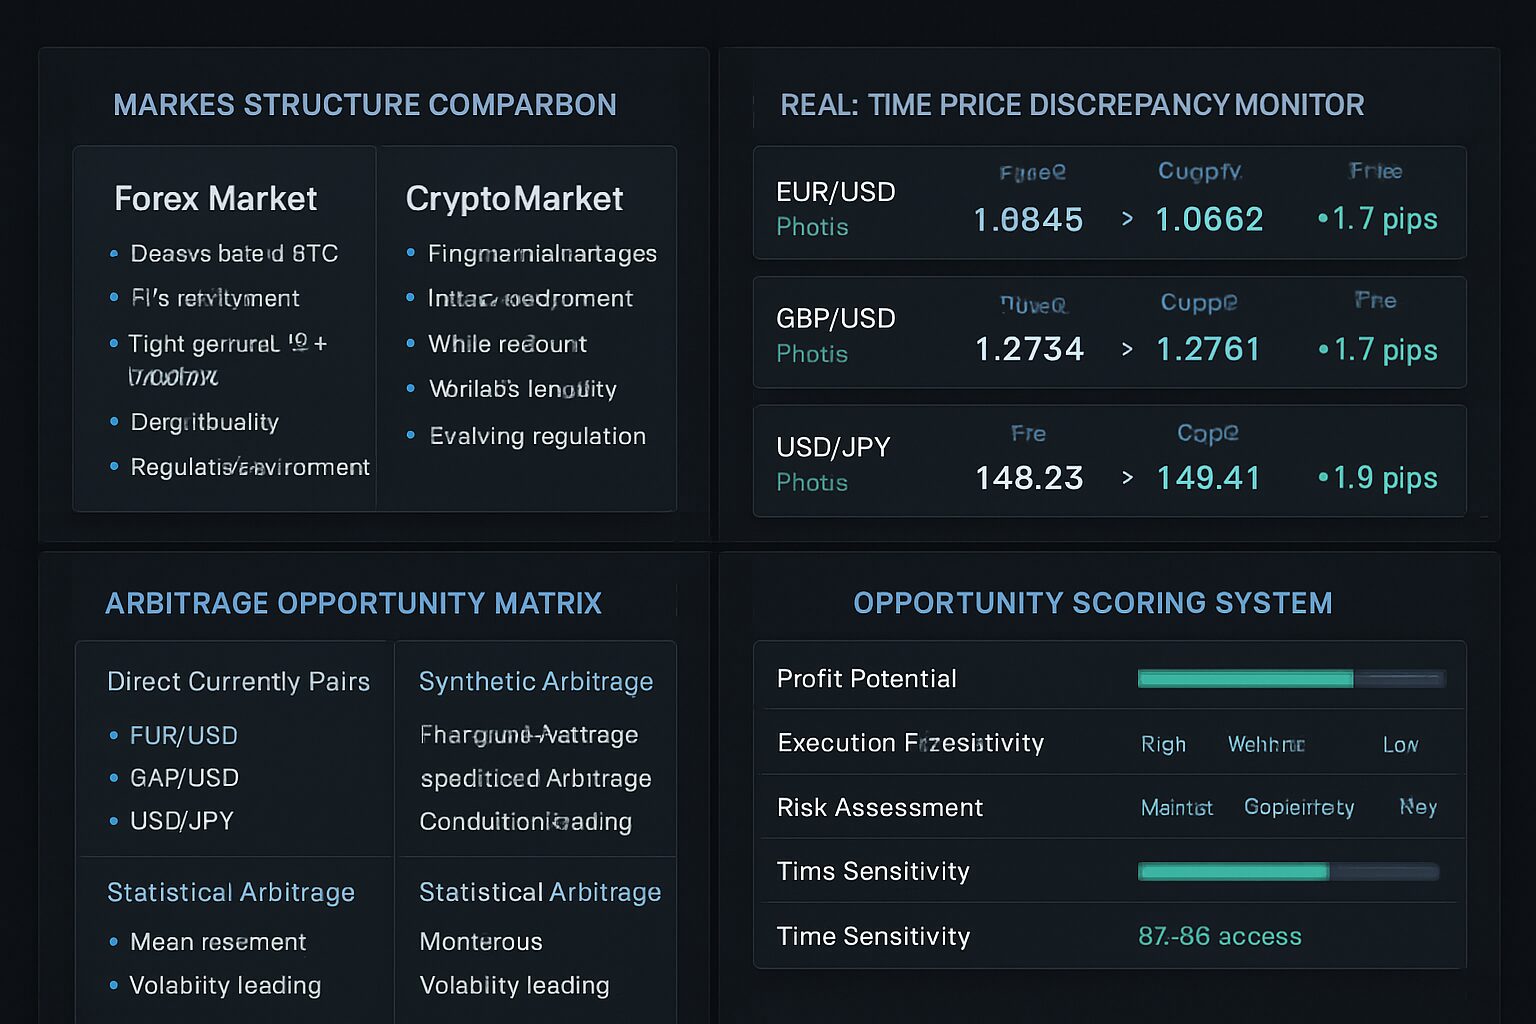
Task: Click the arrow between EUR/USD prices
Action: point(1127,219)
